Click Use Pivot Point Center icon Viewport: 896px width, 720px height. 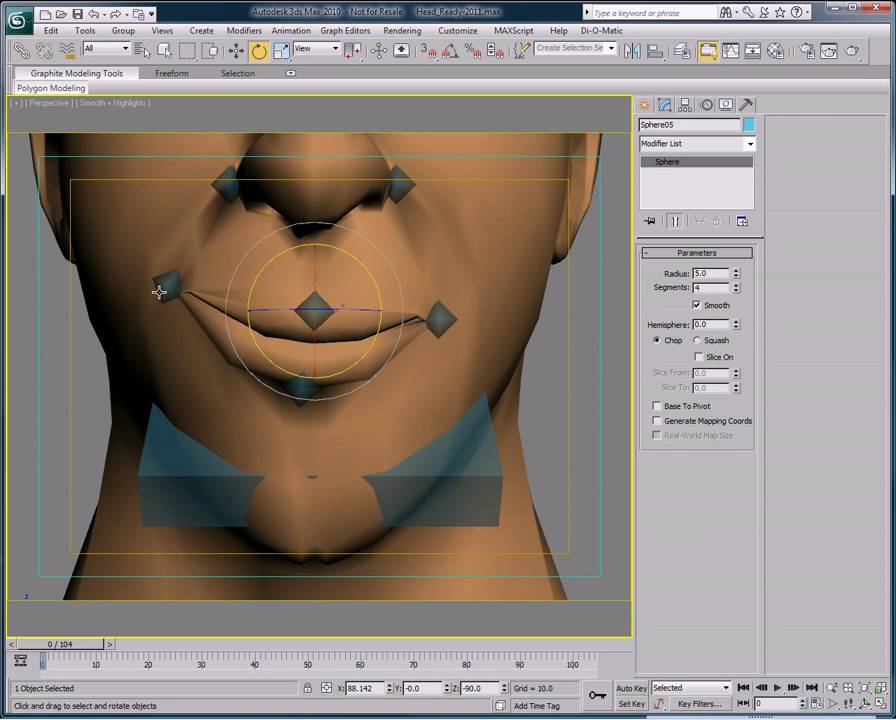353,51
